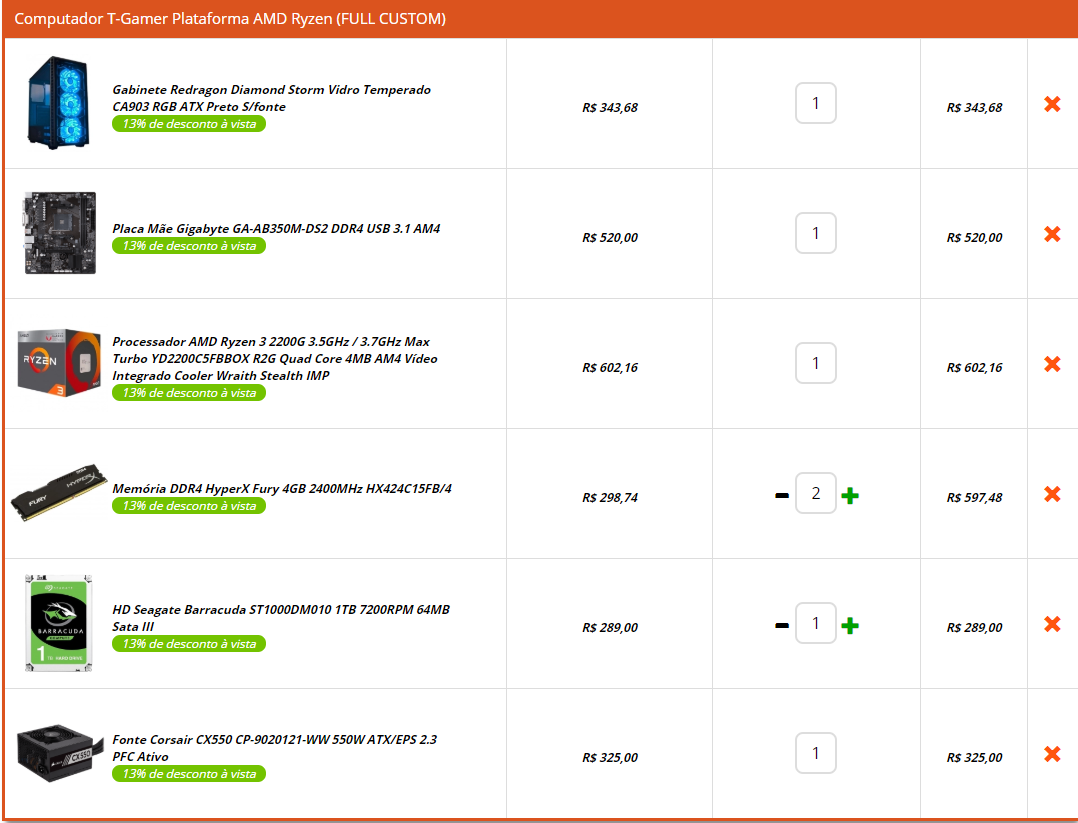Increase Seagate Barracuda HD quantity
This screenshot has width=1078, height=823.
850,625
